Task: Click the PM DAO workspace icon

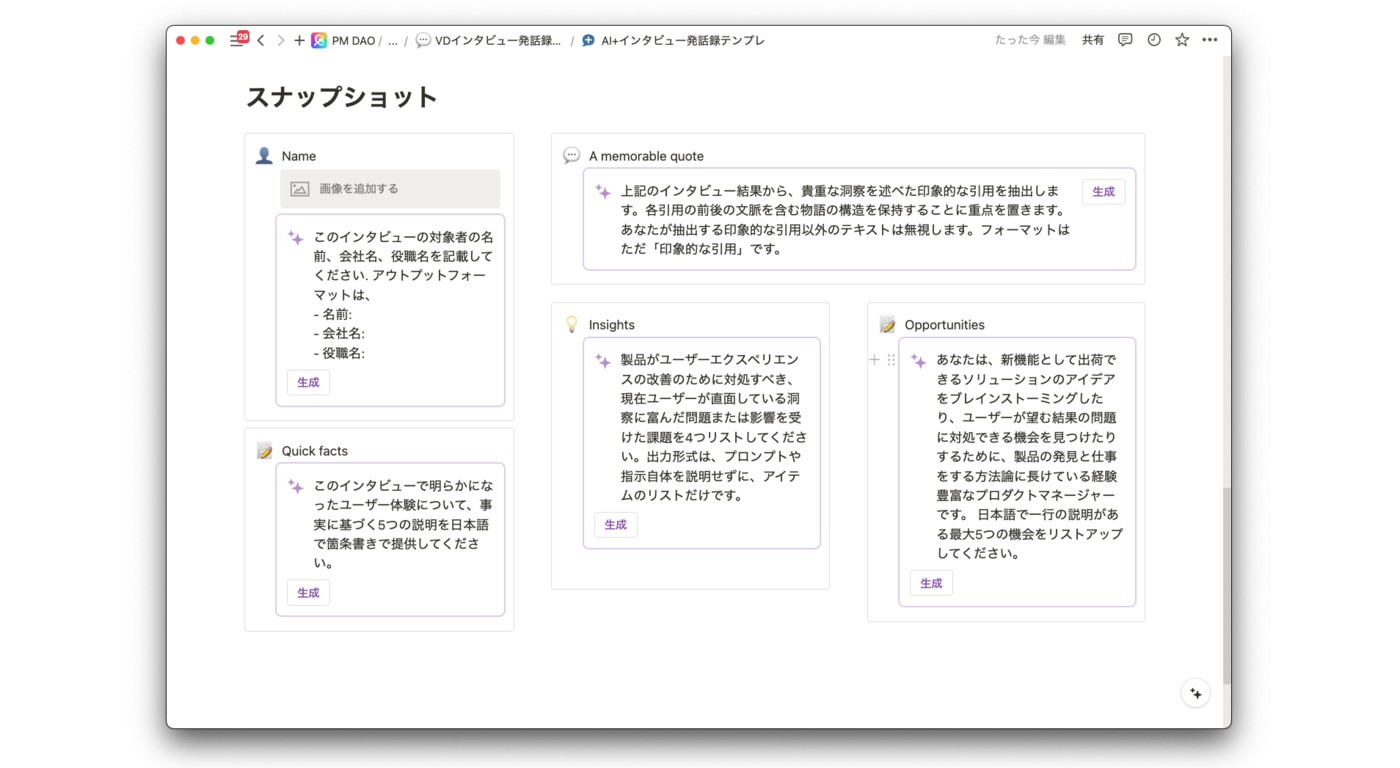Action: (x=319, y=40)
